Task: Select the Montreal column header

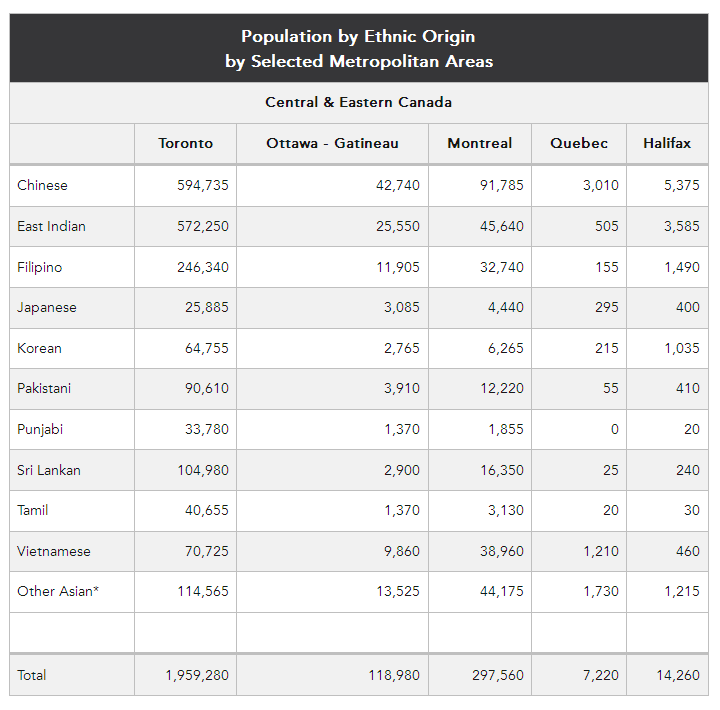Action: click(x=480, y=143)
